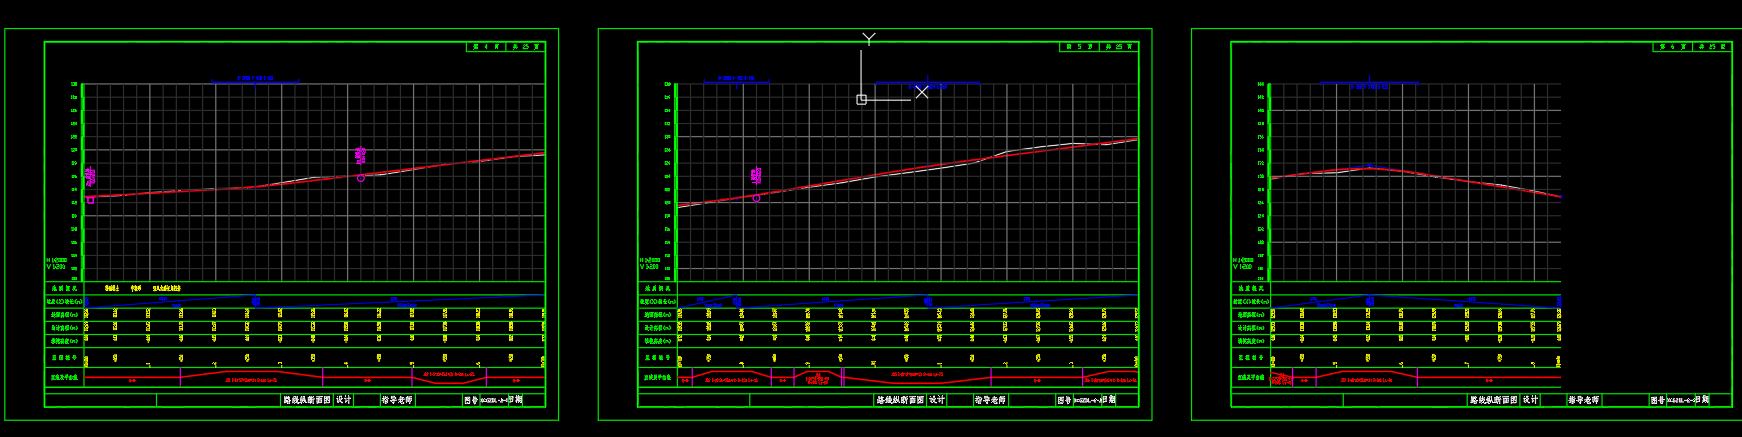Select magenta square marker at left sheet start
The width and height of the screenshot is (1742, 437).
click(x=90, y=200)
